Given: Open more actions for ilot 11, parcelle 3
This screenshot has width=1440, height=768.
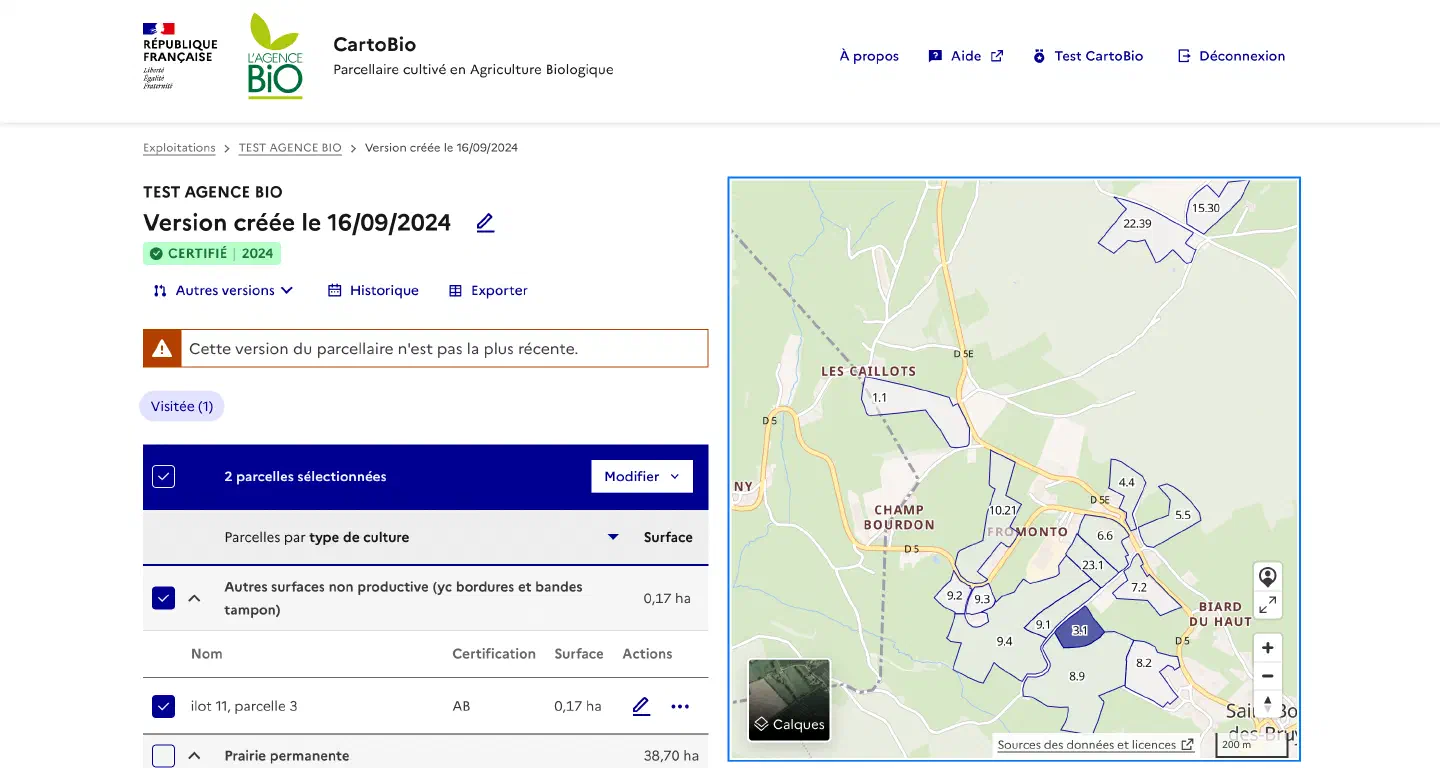Looking at the screenshot, I should (680, 706).
